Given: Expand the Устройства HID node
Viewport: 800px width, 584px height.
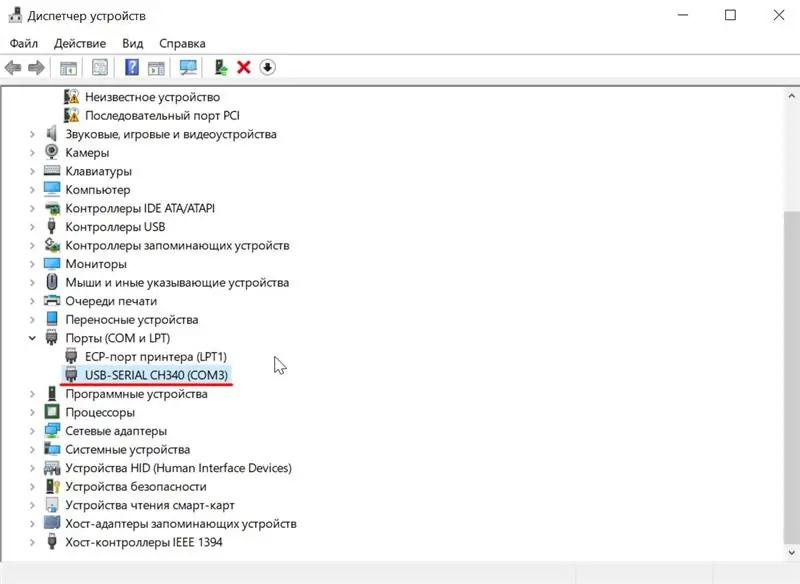Looking at the screenshot, I should click(x=32, y=468).
